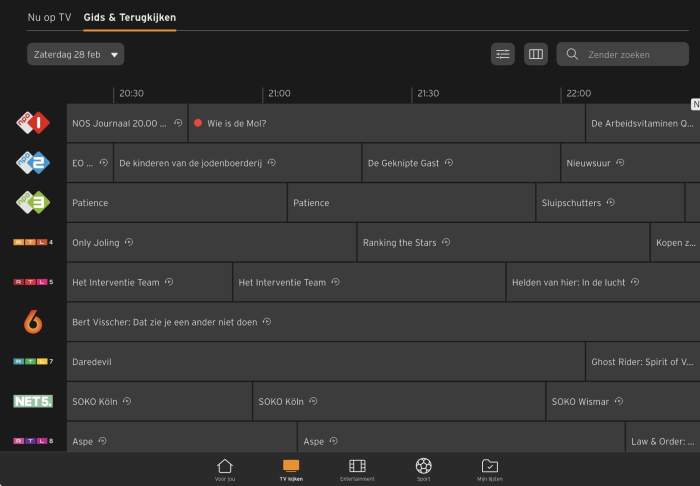Image resolution: width=700 pixels, height=486 pixels.
Task: Open the Voor jou home icon
Action: tap(225, 468)
